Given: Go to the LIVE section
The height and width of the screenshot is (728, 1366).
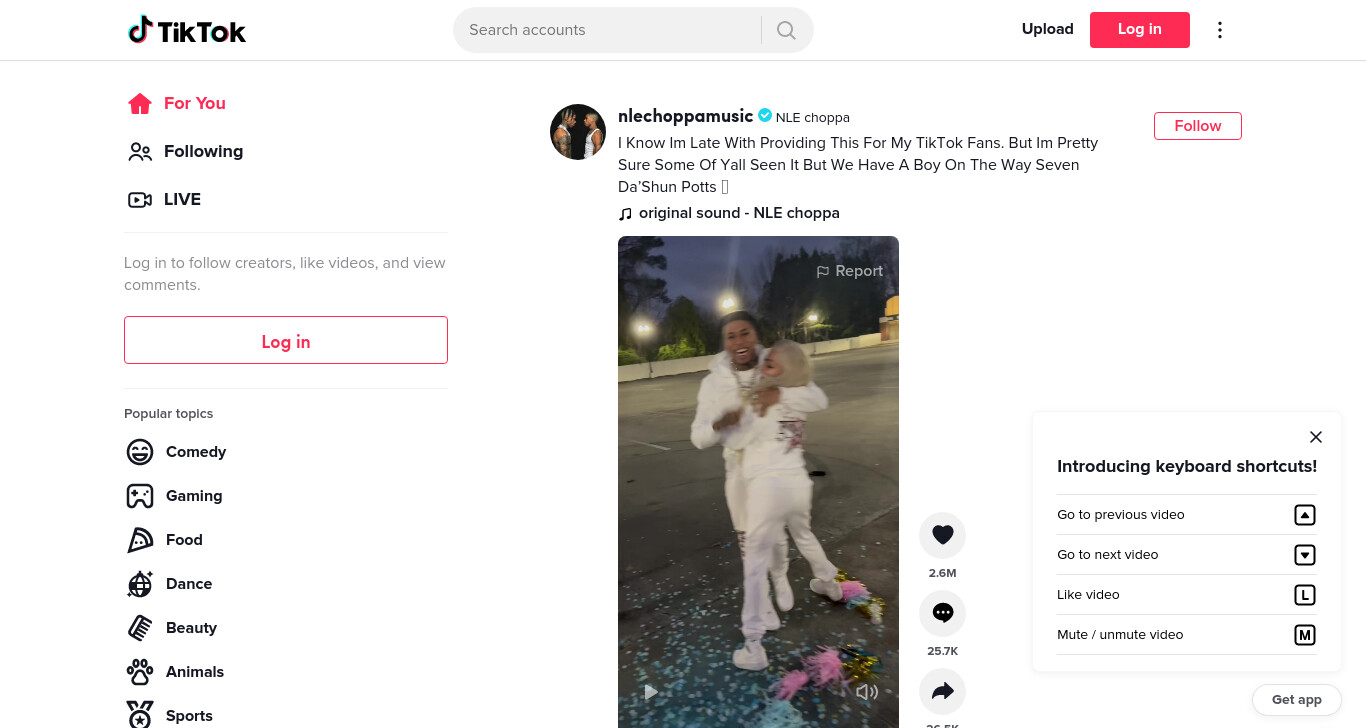Looking at the screenshot, I should pos(165,199).
